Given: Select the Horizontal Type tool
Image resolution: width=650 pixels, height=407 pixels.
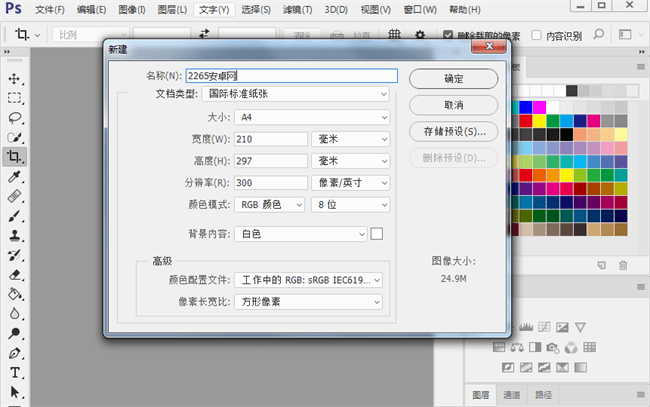Looking at the screenshot, I should (15, 372).
